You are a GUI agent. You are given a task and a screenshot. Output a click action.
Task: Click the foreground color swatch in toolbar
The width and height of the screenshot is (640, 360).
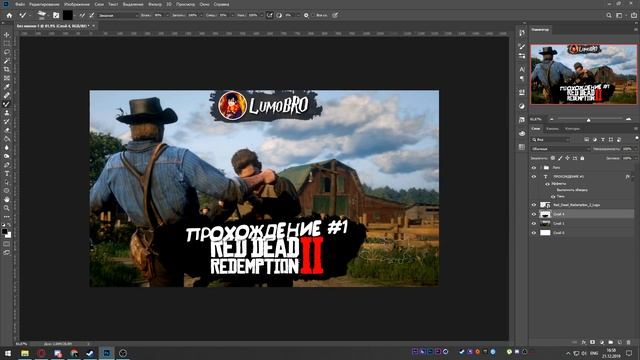click(4, 231)
